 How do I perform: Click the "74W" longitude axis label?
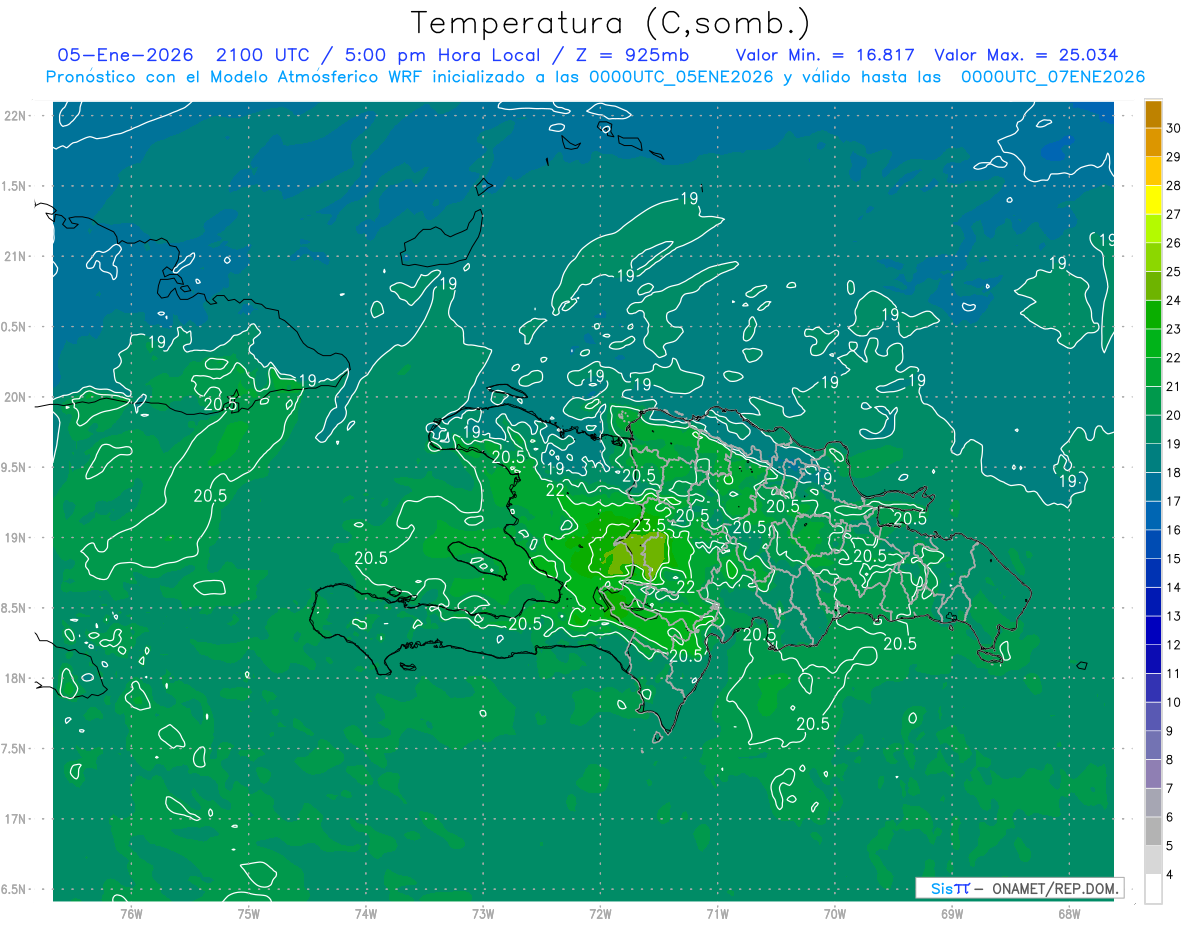(x=365, y=913)
